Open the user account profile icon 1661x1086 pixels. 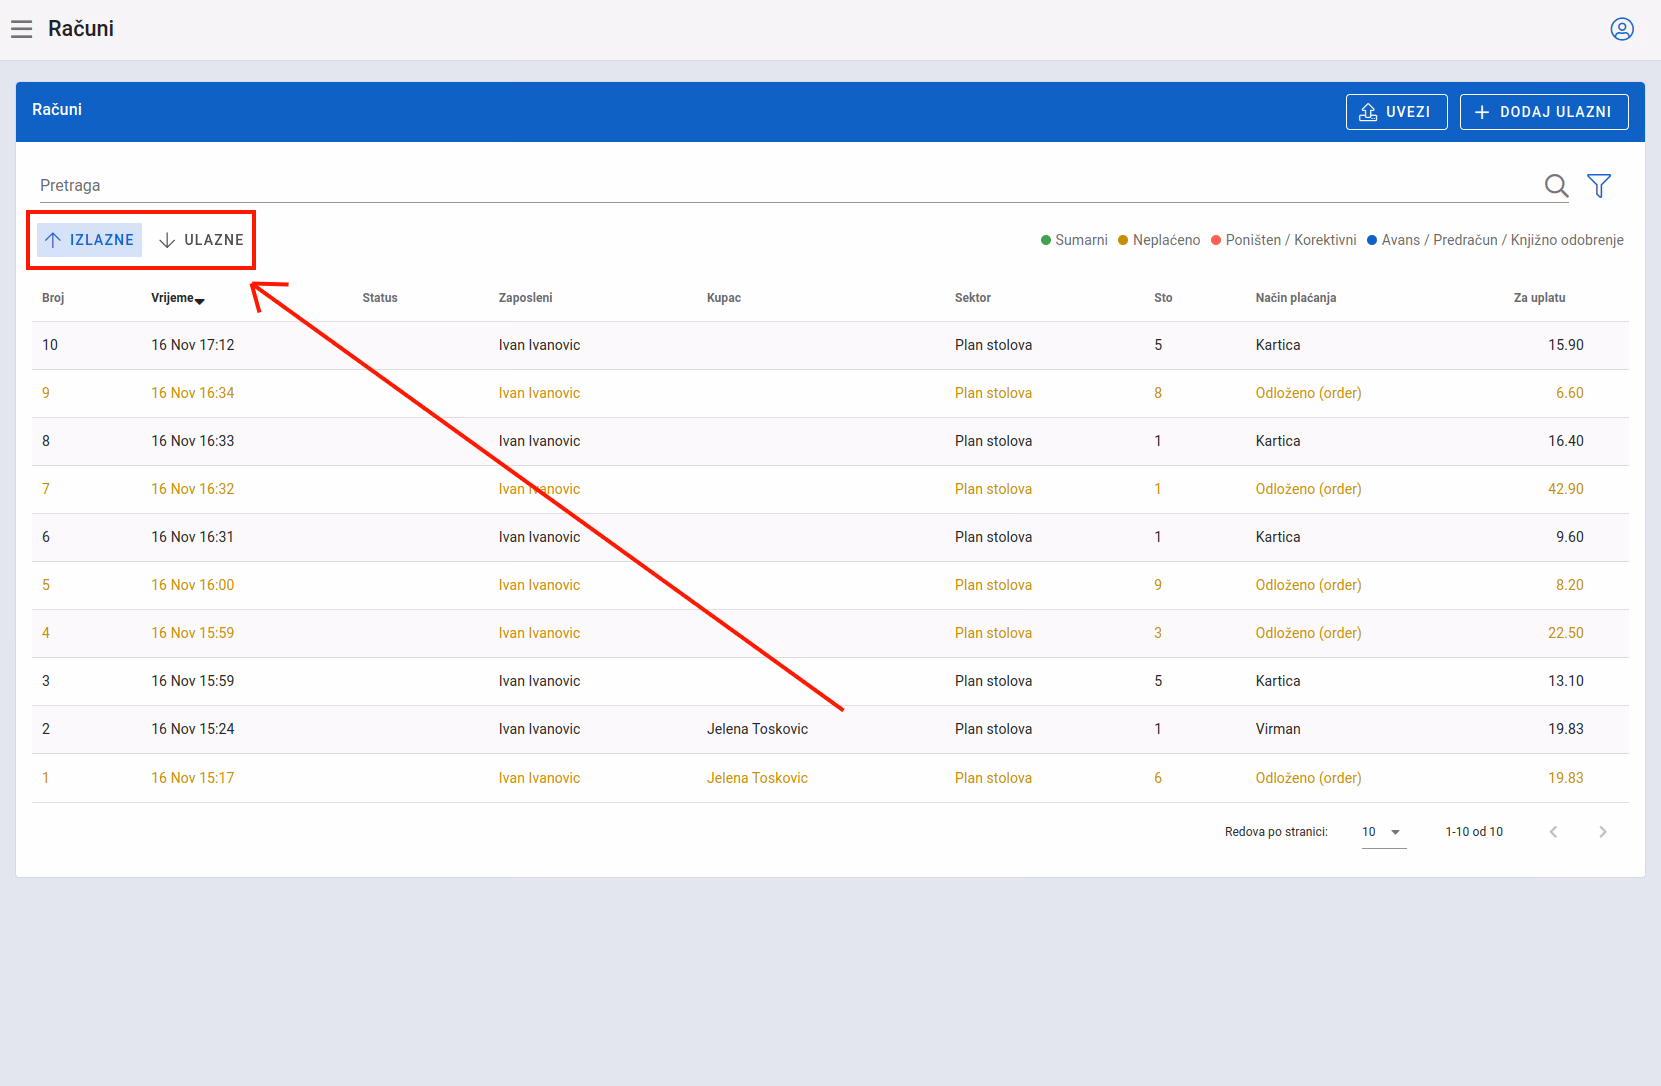pos(1622,29)
